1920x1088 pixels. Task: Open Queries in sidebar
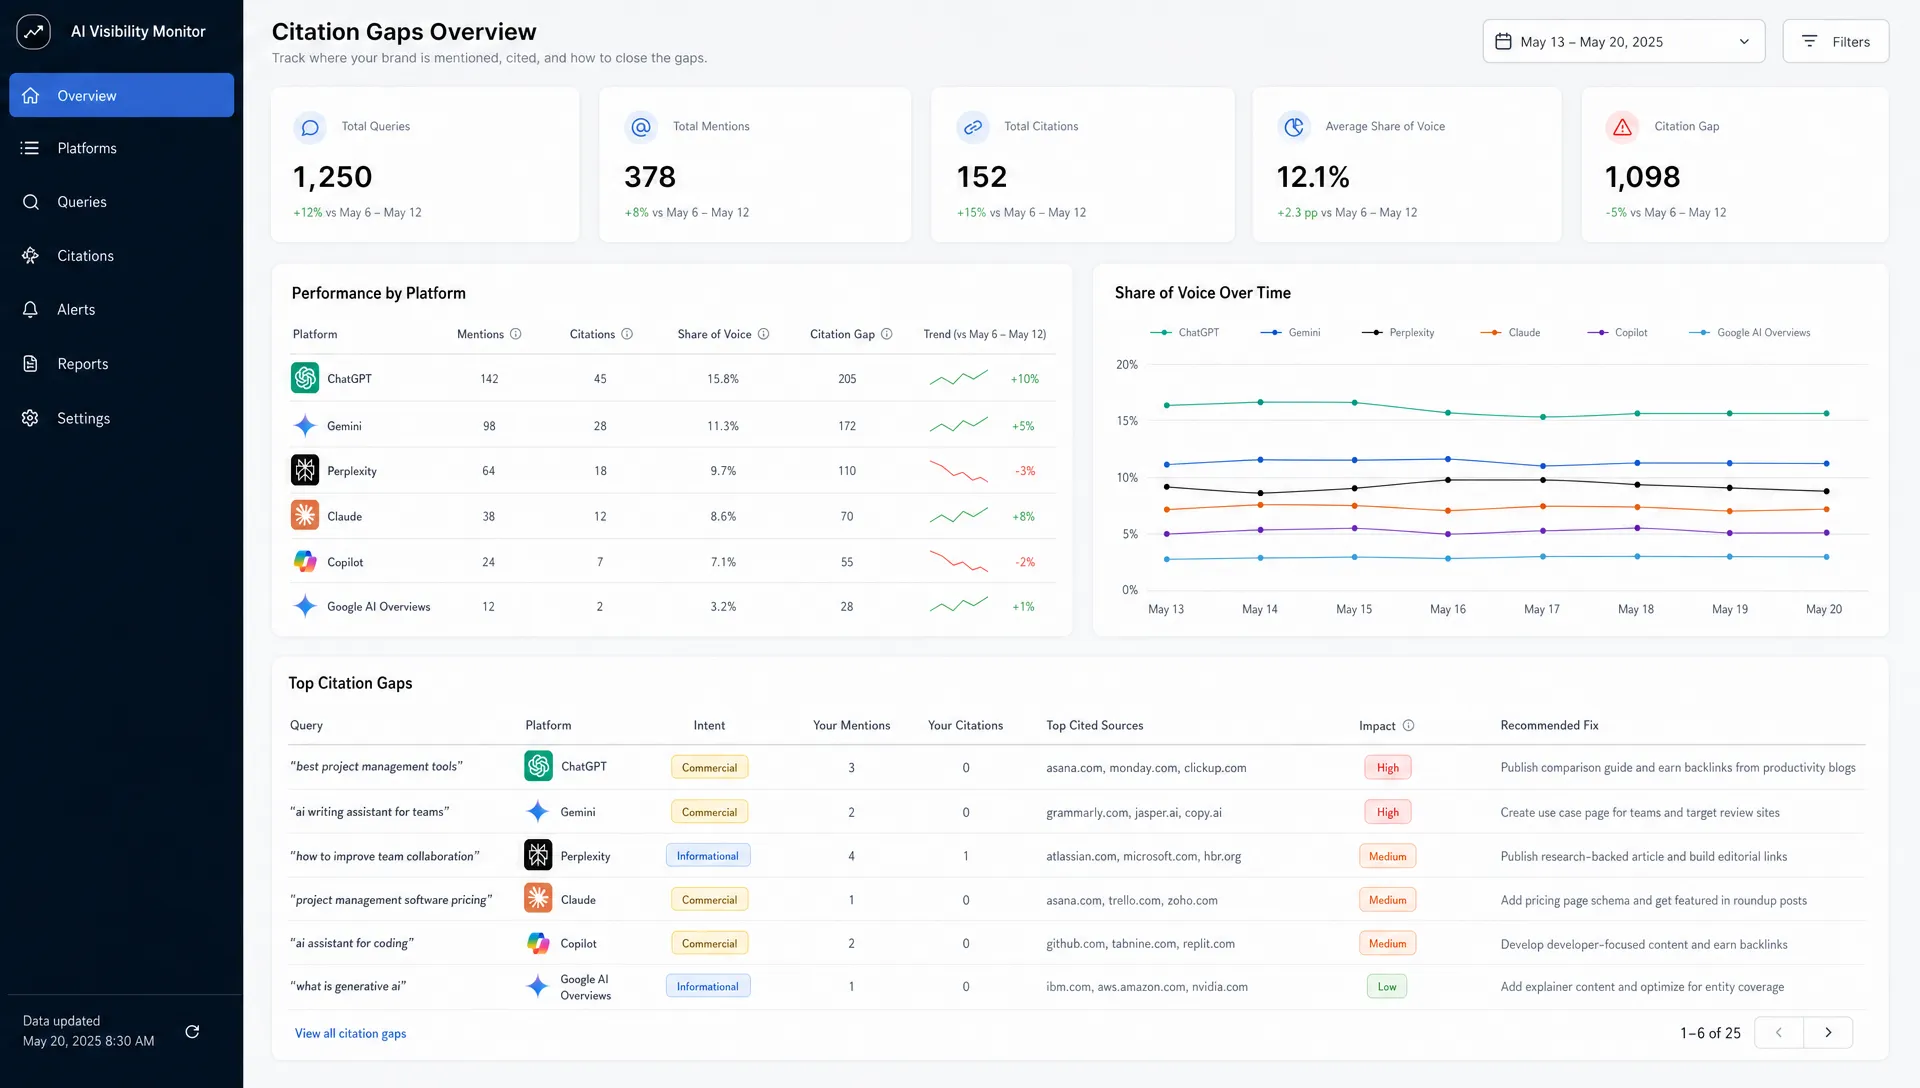click(x=121, y=202)
